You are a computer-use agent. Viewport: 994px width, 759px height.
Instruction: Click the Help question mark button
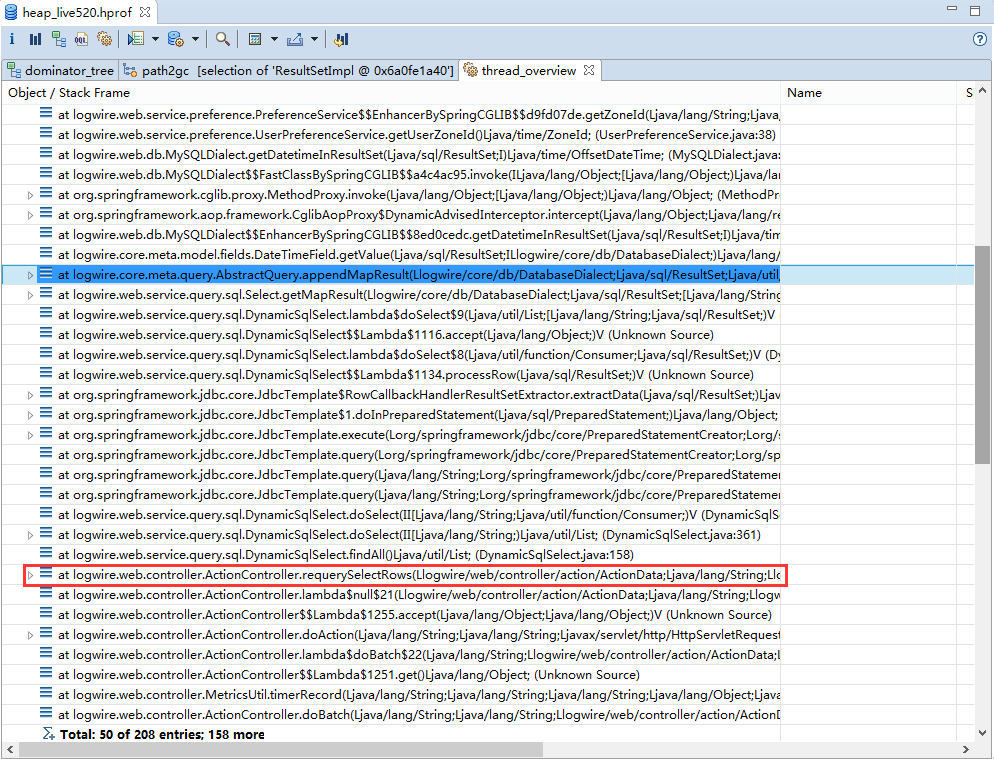[979, 38]
